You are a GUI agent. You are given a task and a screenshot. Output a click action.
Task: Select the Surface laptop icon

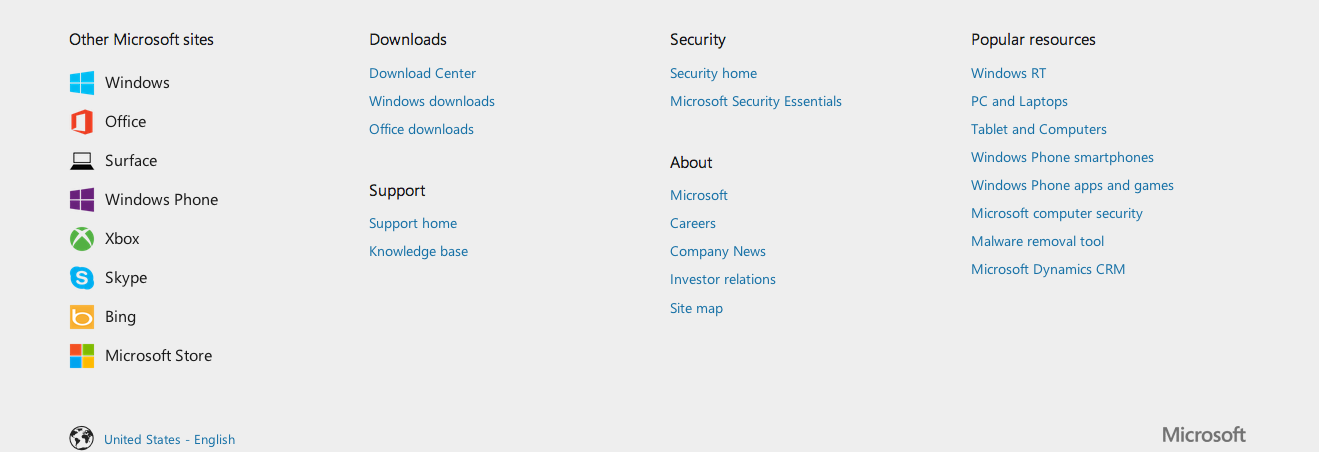click(82, 161)
